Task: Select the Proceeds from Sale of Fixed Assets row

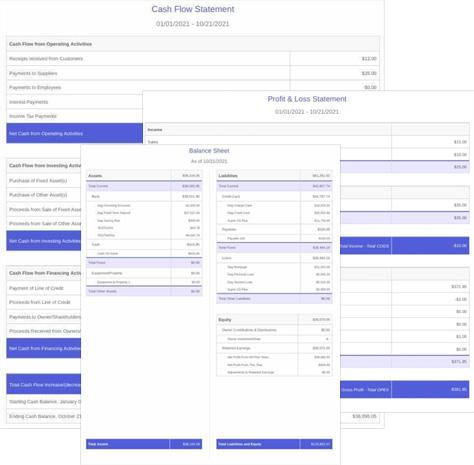Action: tap(44, 210)
